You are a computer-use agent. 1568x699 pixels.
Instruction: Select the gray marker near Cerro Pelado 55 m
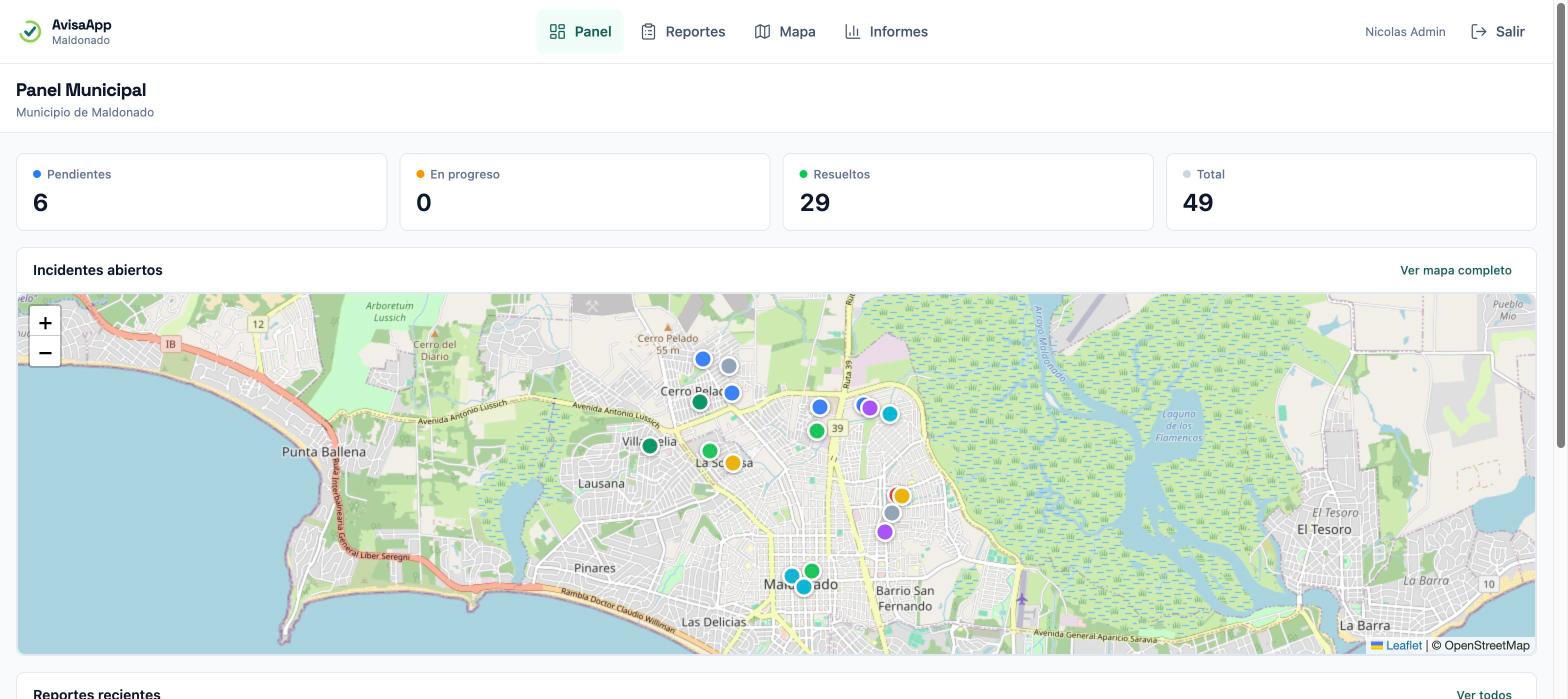click(x=729, y=366)
